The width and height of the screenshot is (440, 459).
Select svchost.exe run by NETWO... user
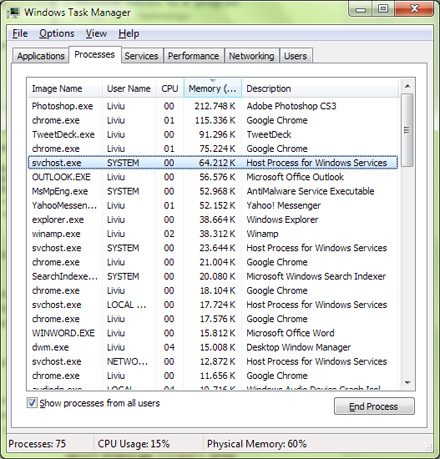pos(213,362)
